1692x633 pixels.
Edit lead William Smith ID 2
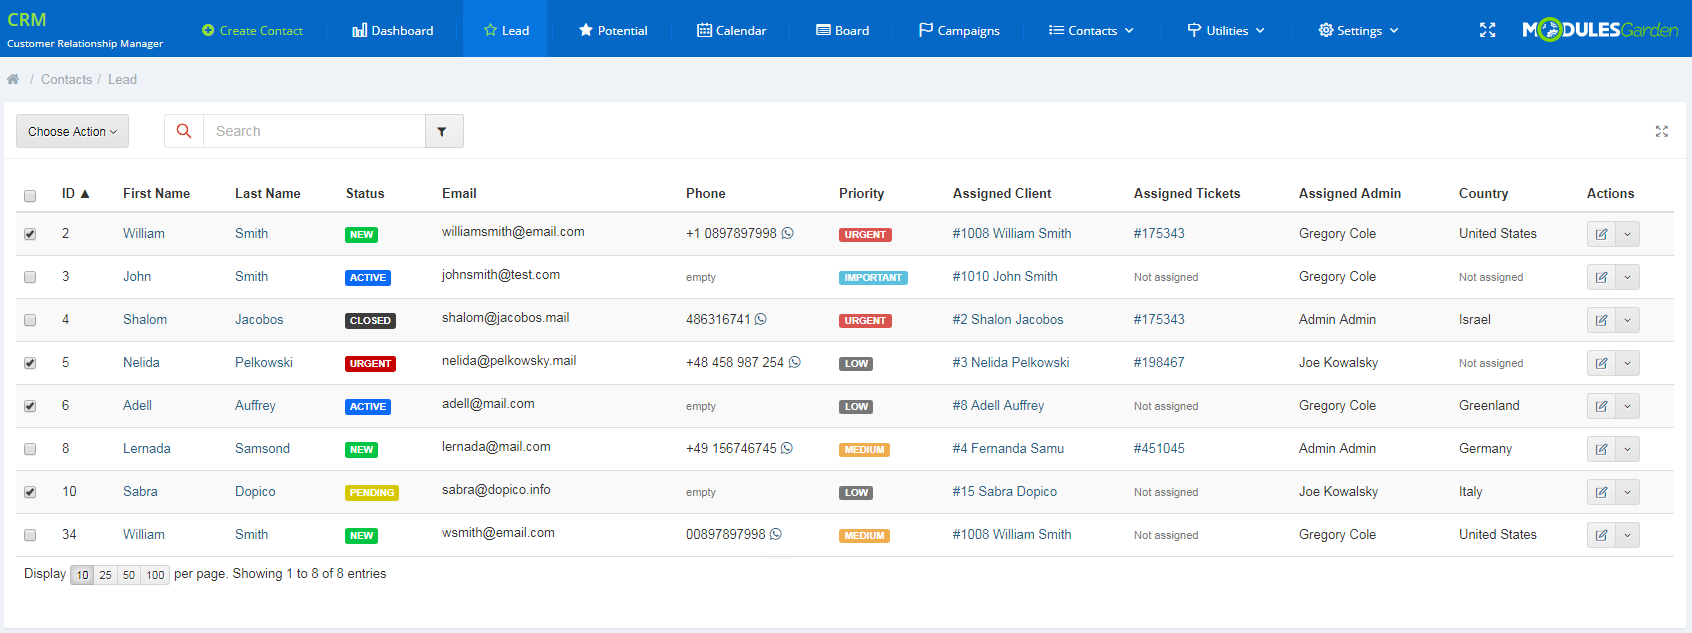click(1601, 234)
